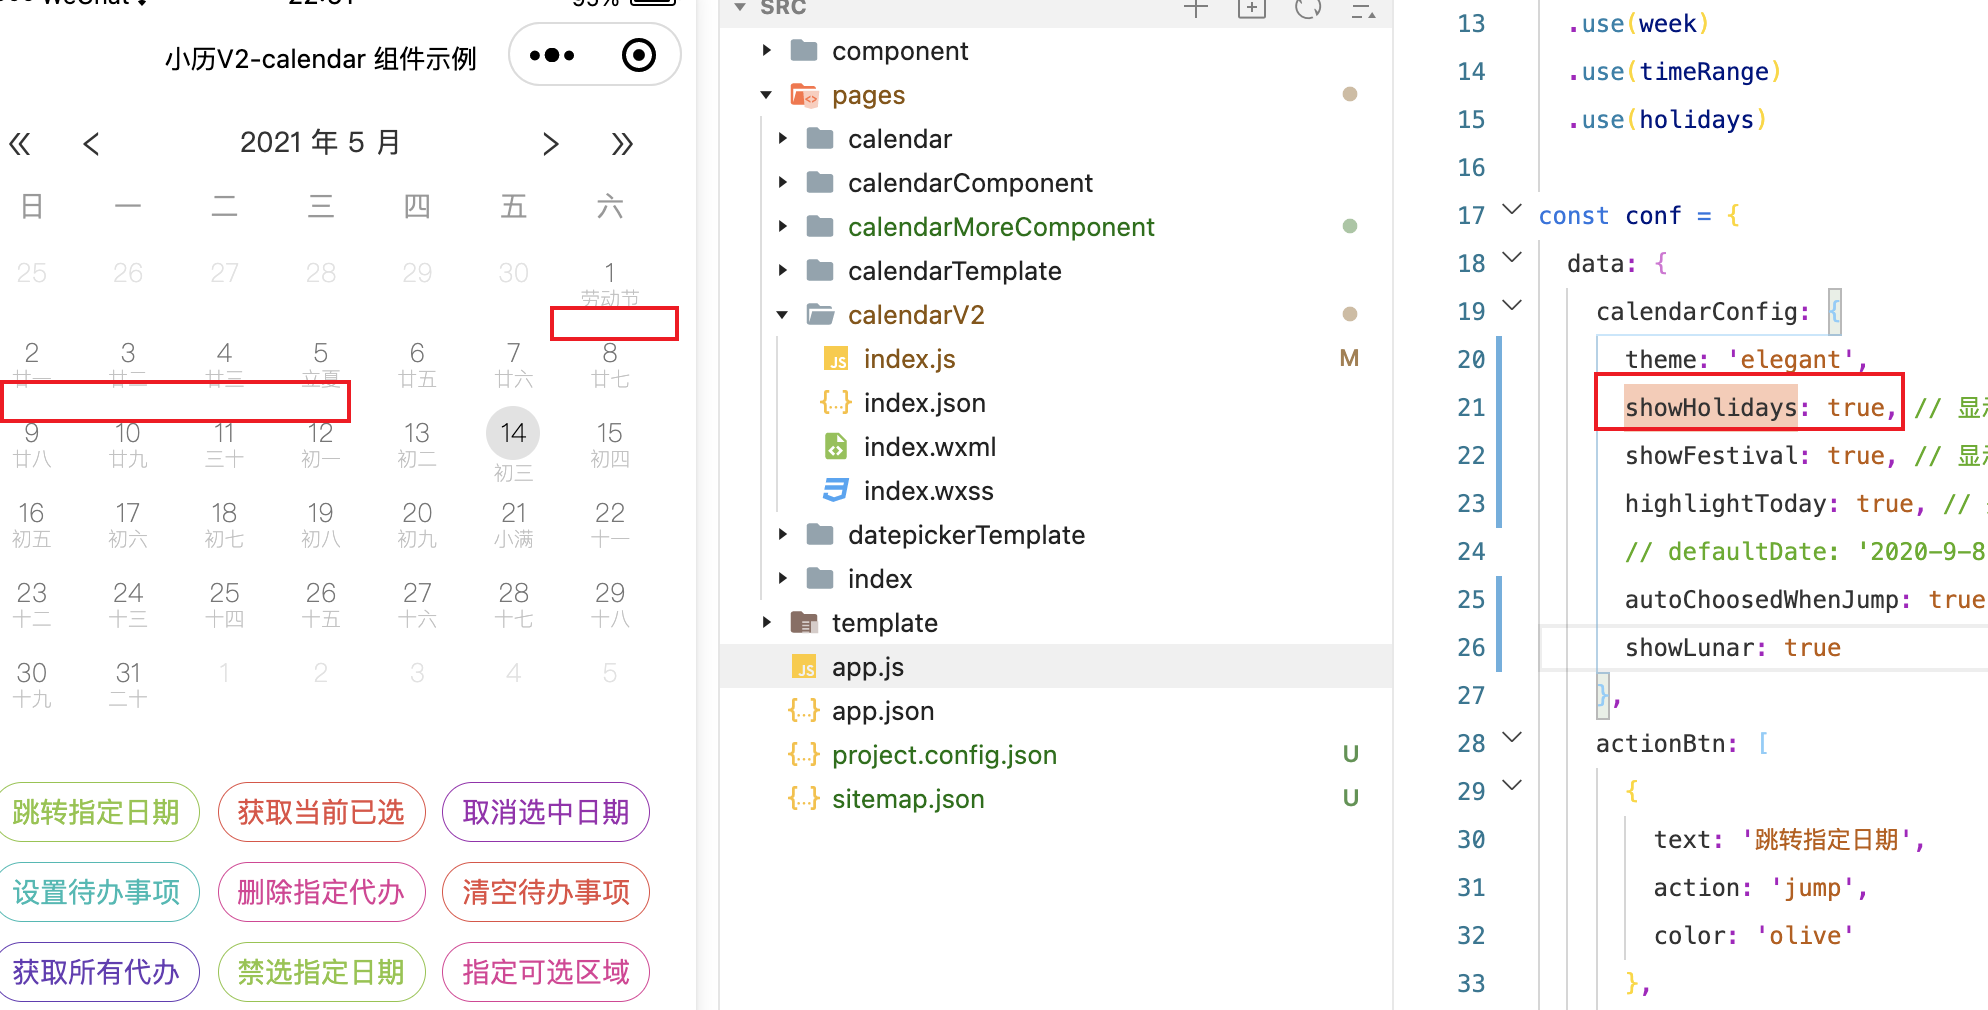Click the 跳转指定日期 button
The image size is (1988, 1010).
point(99,812)
